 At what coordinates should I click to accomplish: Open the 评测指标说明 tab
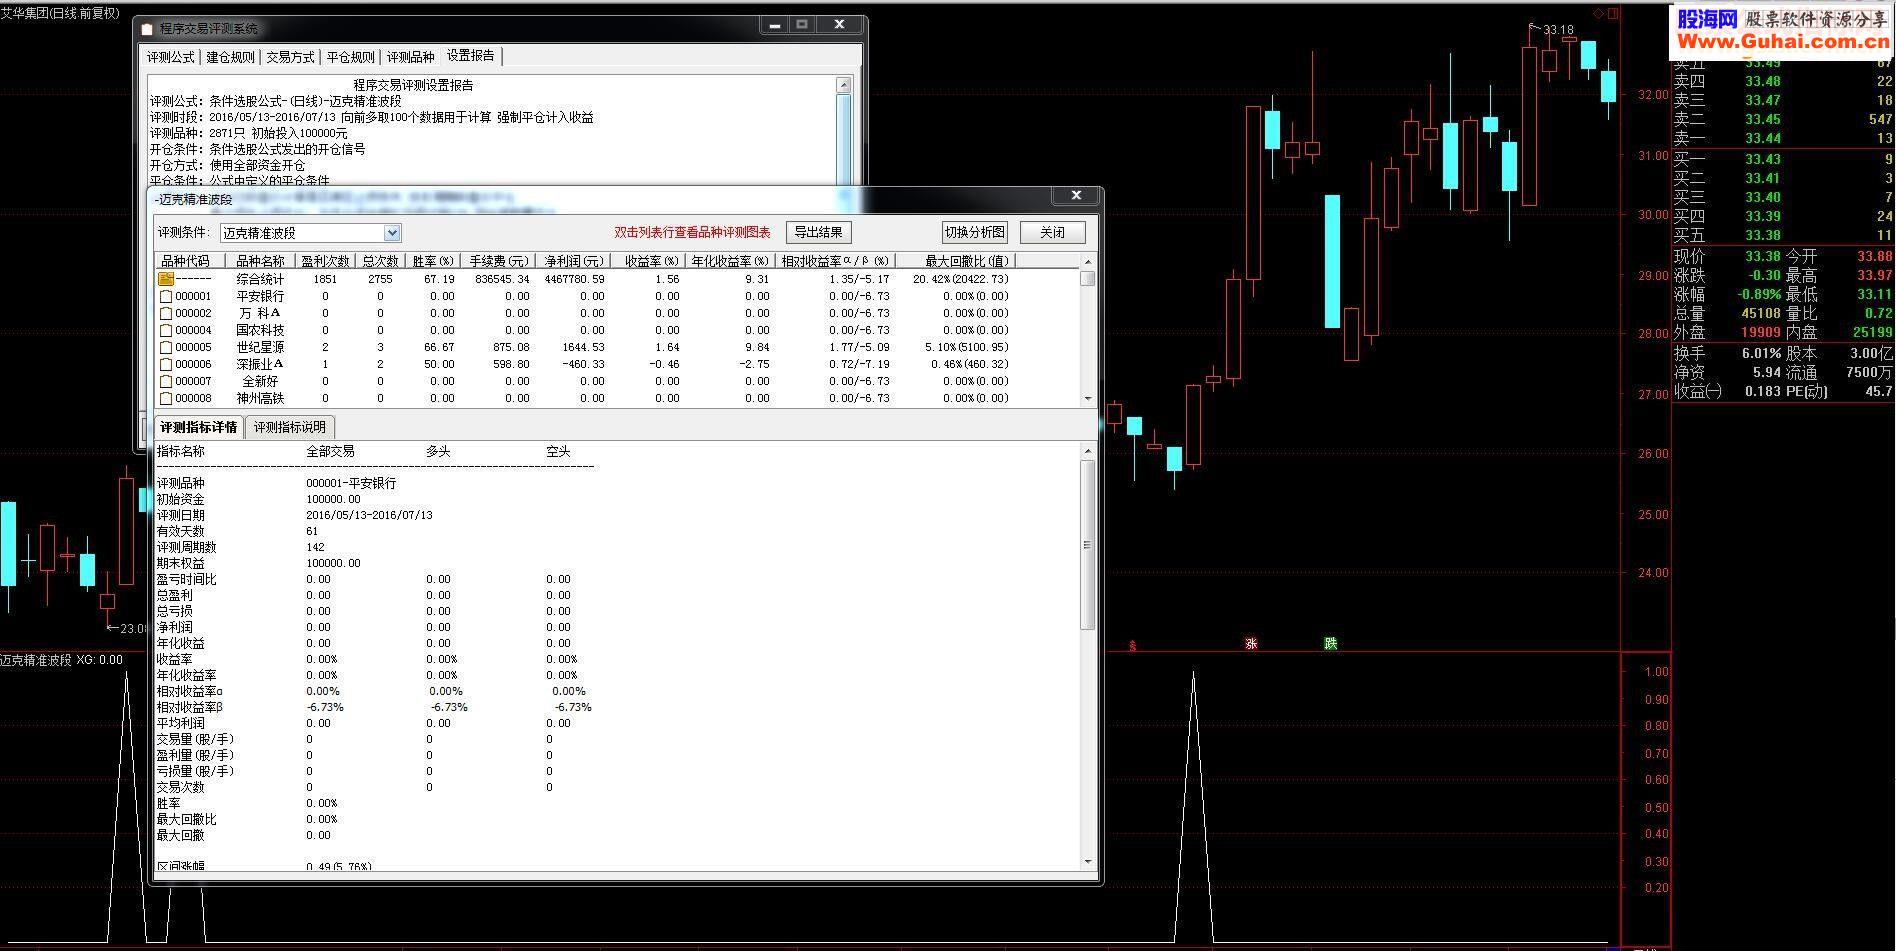pos(289,427)
